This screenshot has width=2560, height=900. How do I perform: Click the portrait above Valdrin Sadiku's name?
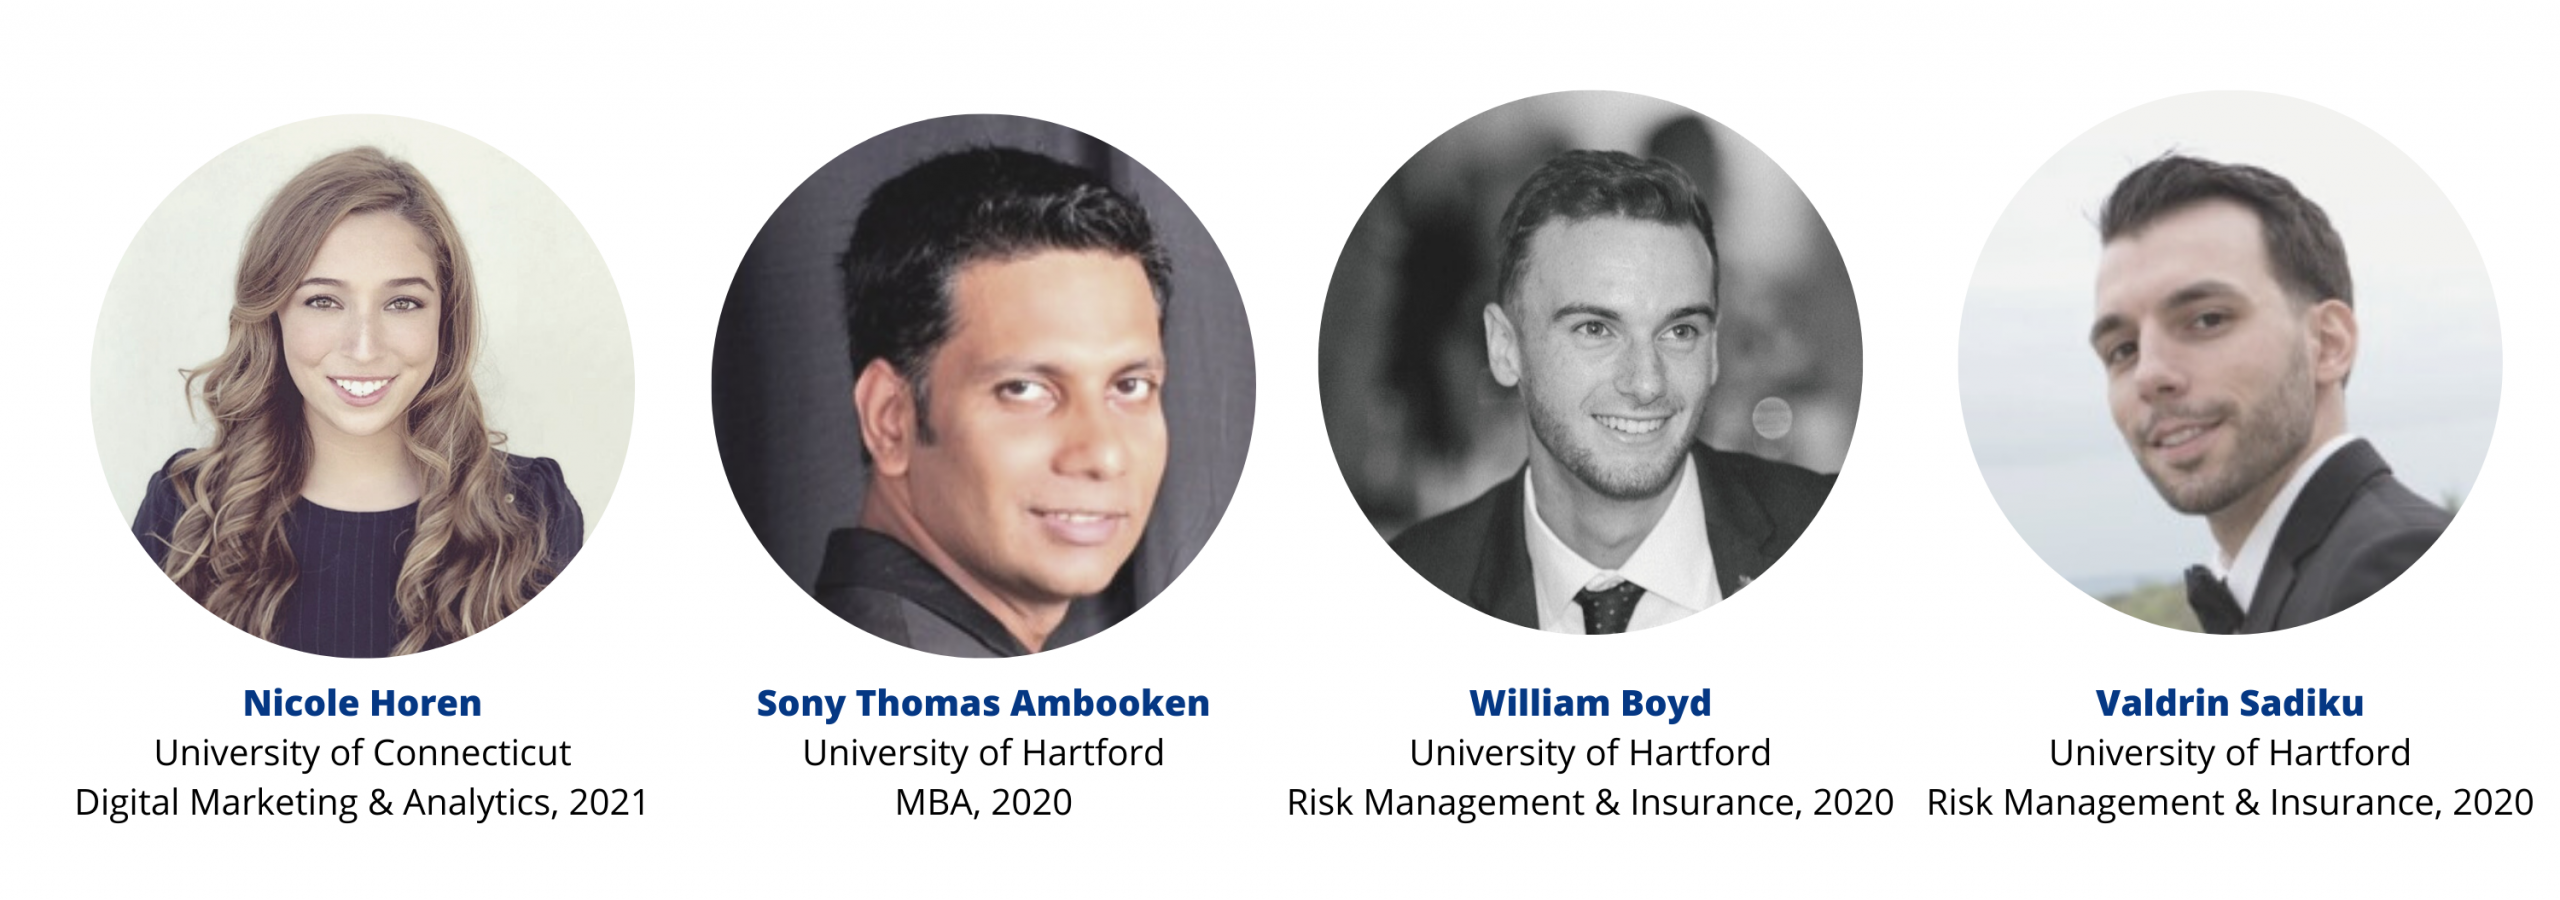point(2230,362)
